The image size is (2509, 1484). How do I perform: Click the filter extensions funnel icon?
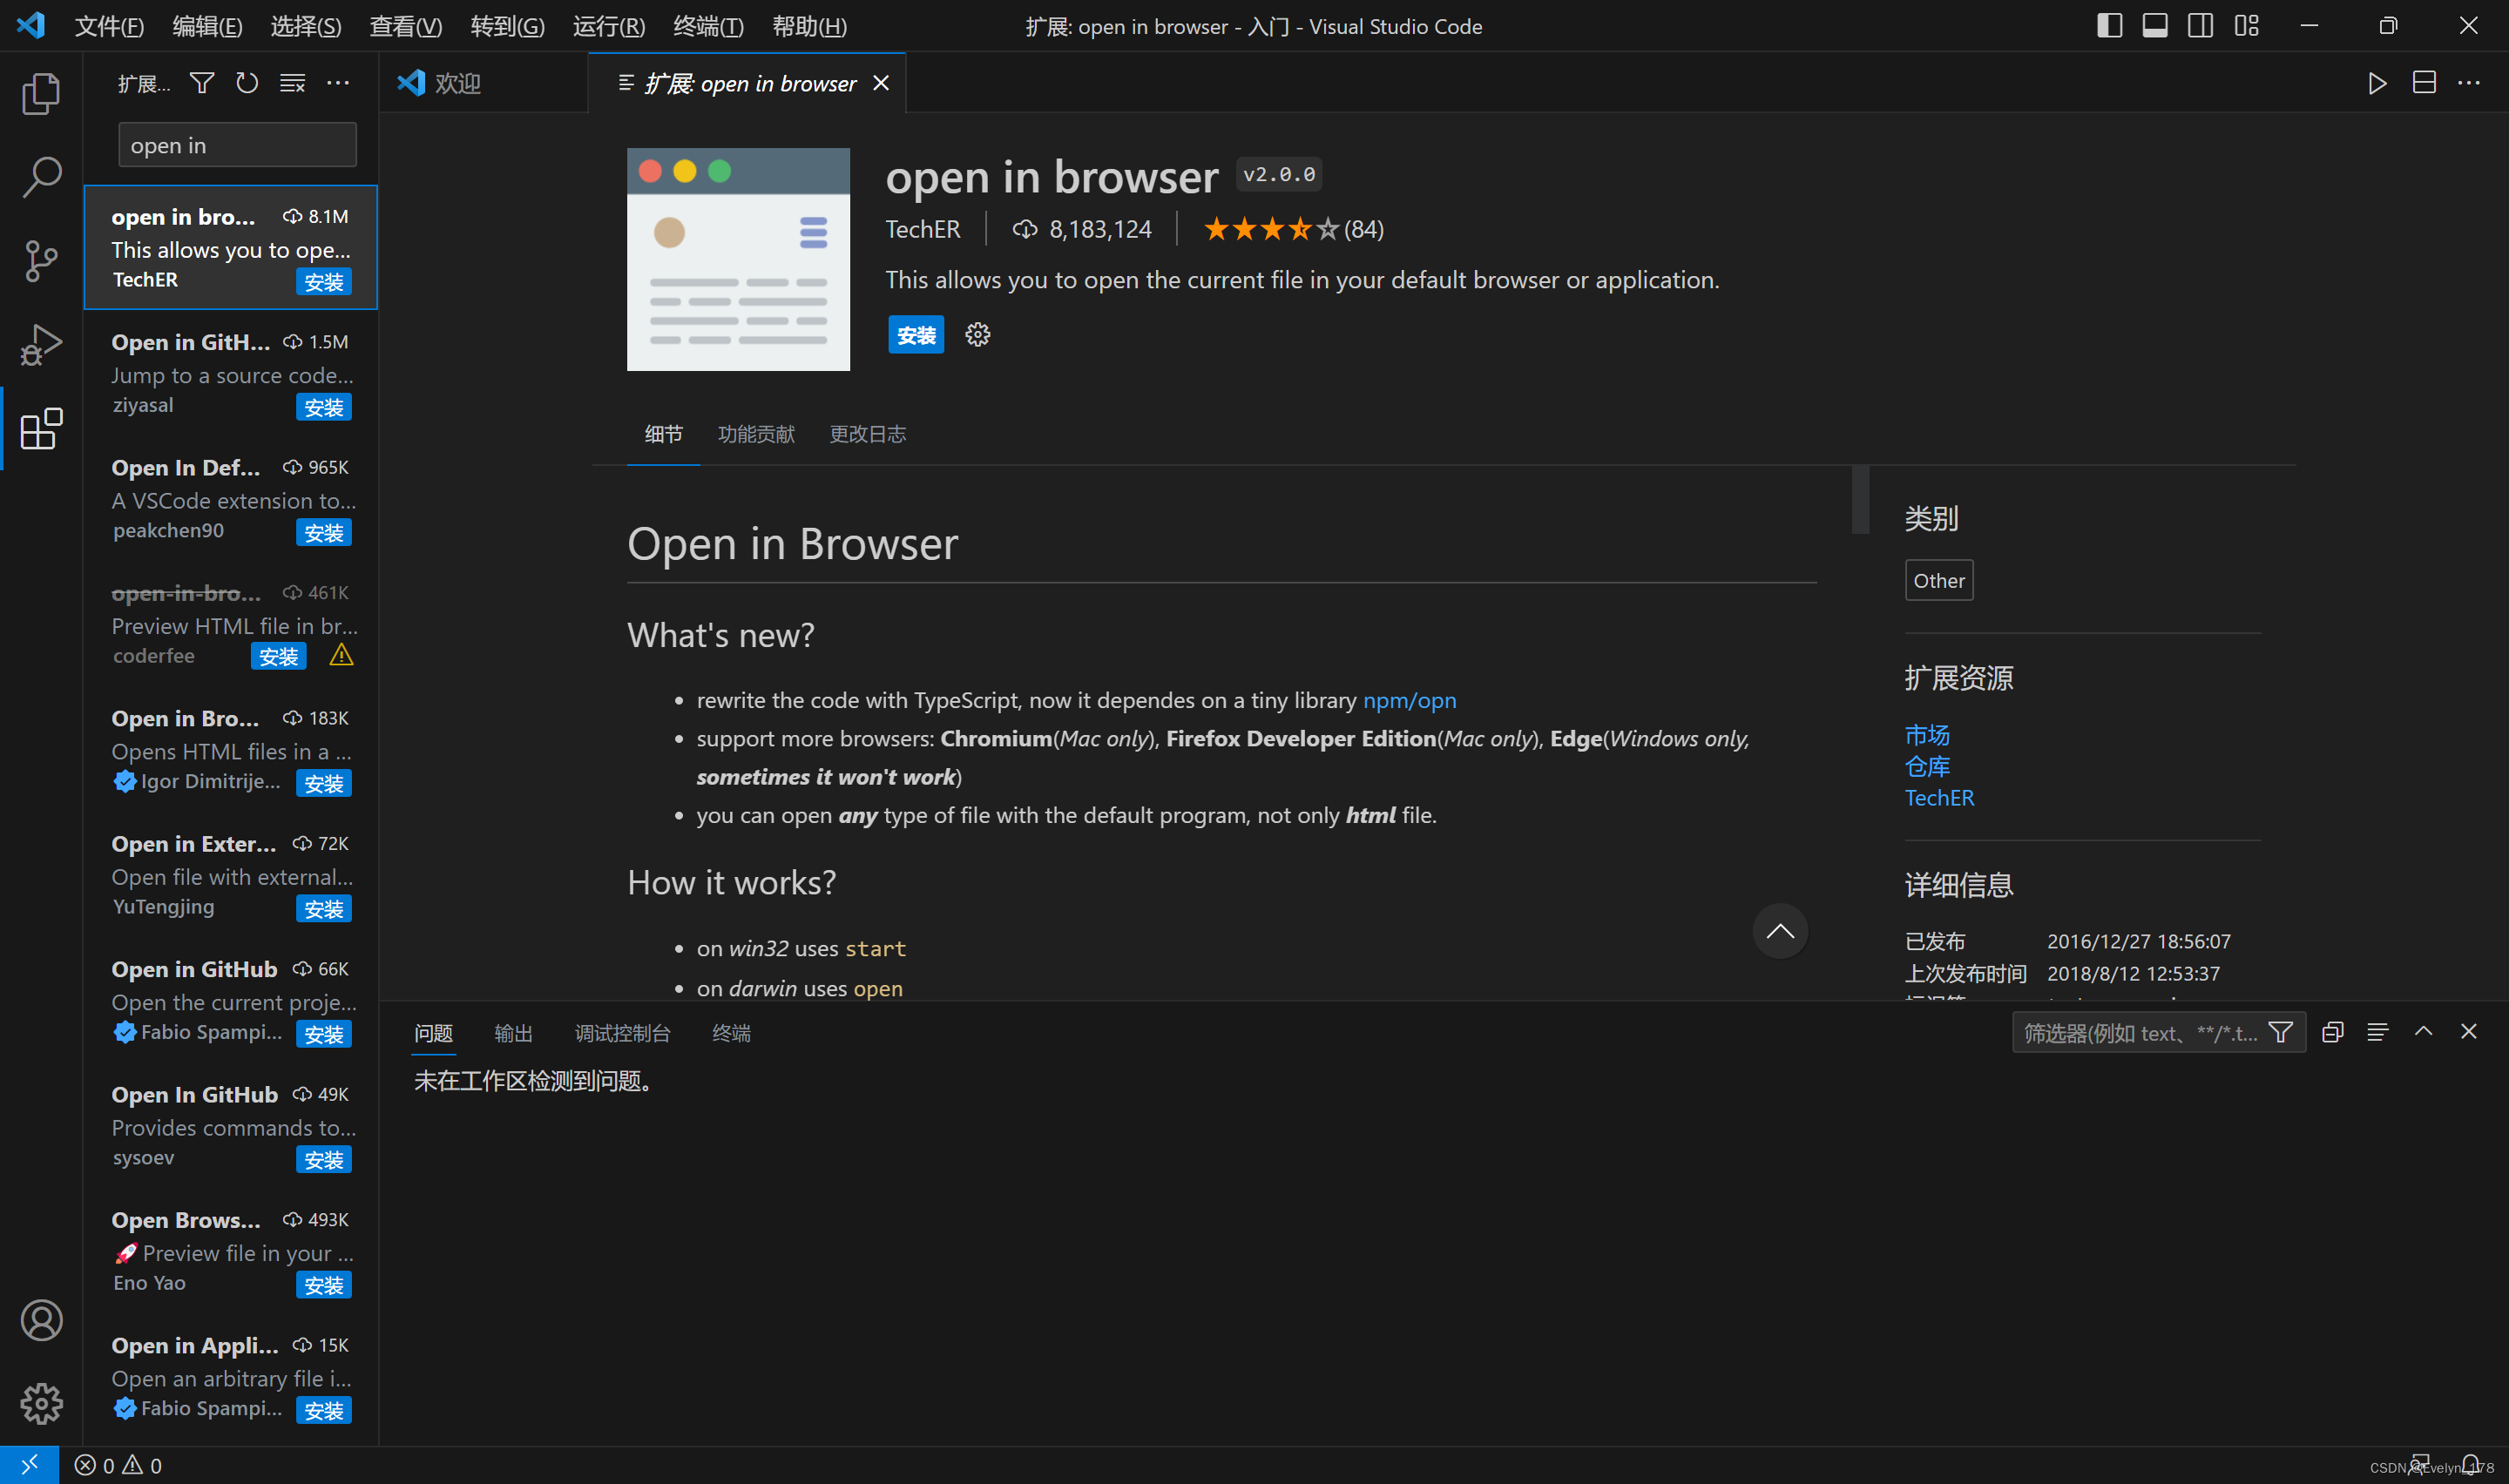click(202, 83)
